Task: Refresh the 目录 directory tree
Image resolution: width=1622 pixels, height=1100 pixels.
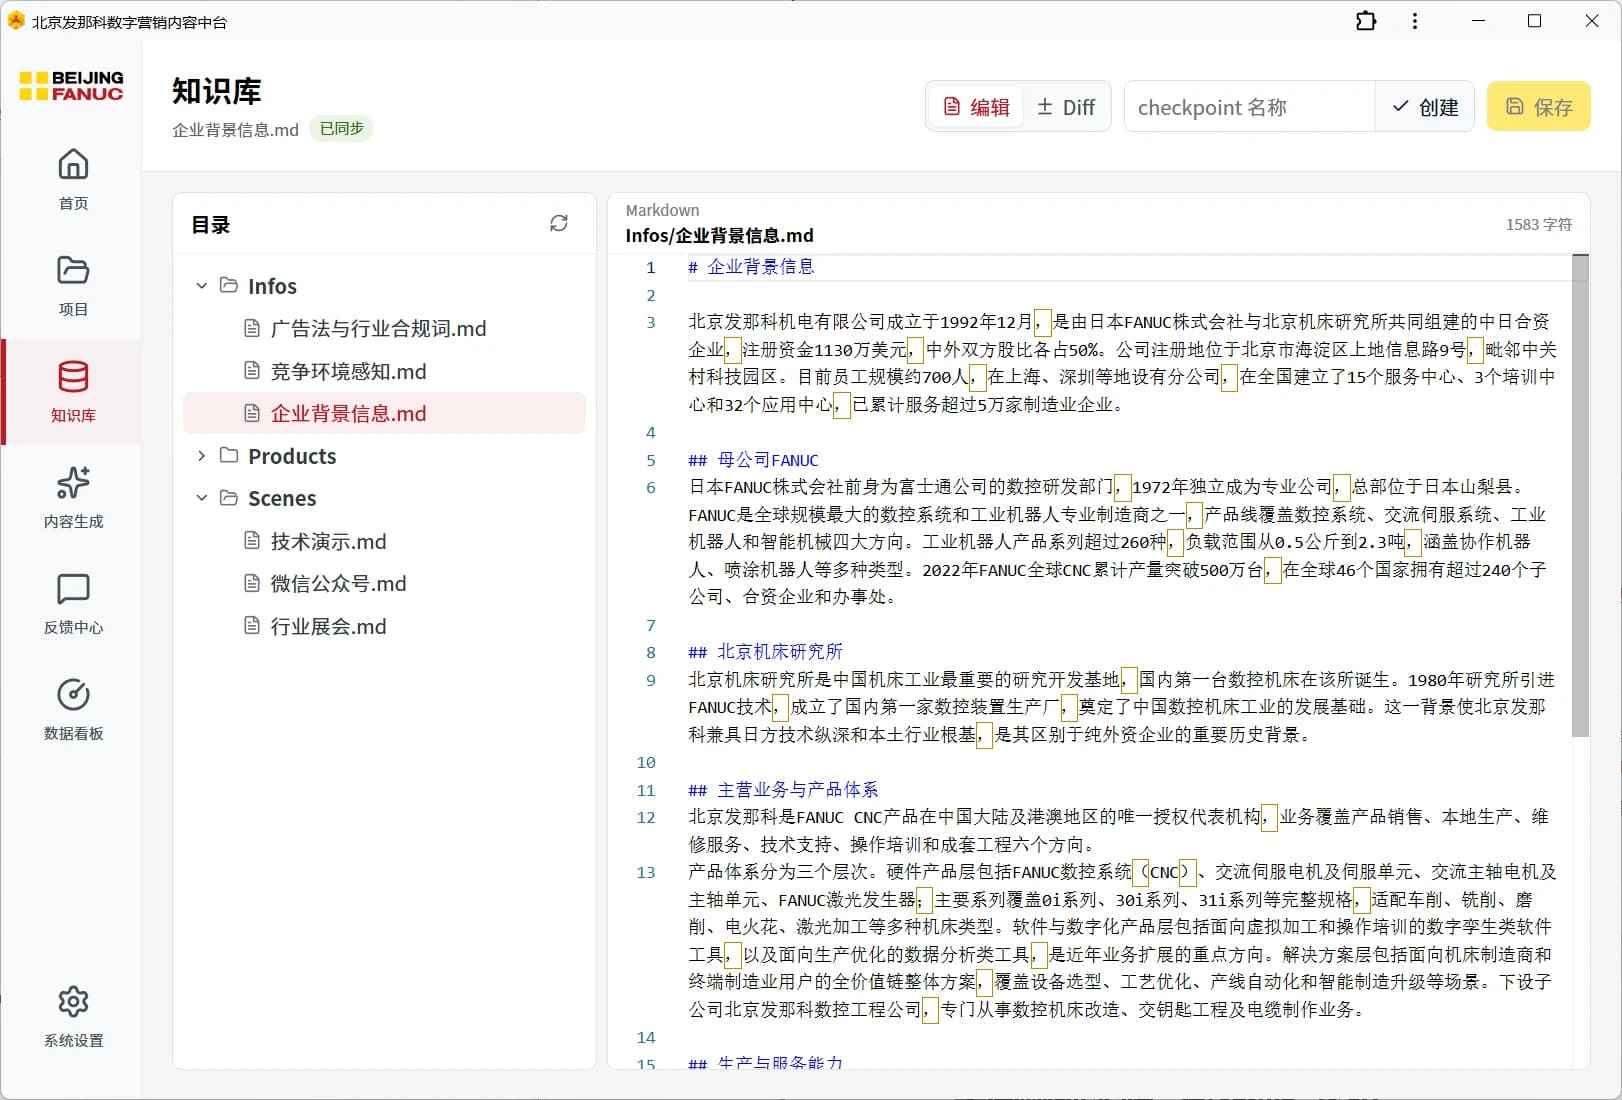Action: click(x=559, y=223)
